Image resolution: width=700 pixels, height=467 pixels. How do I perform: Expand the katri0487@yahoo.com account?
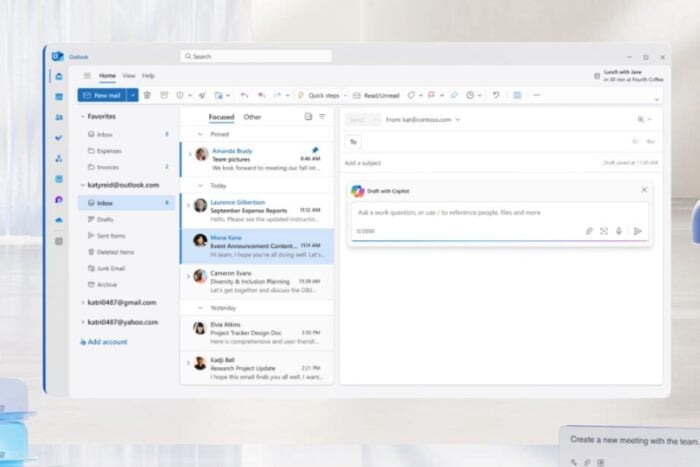click(83, 322)
